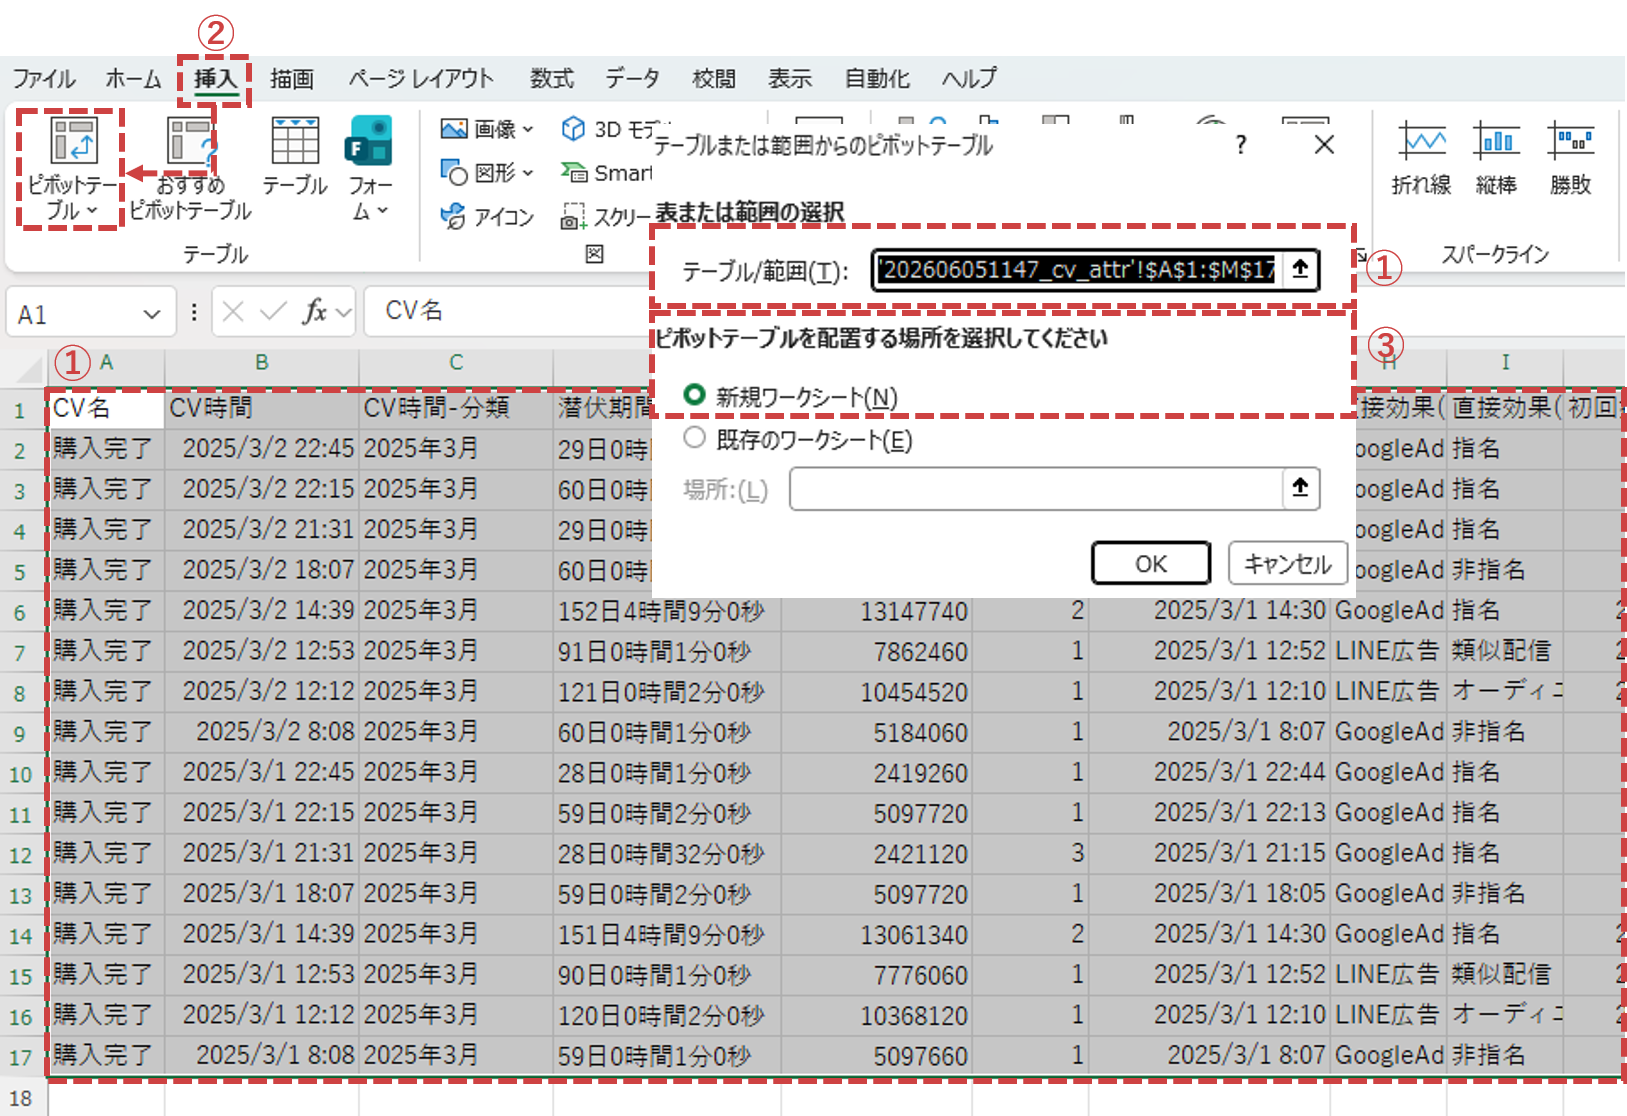
Task: Click the CV時間 header cell
Action: pos(262,408)
